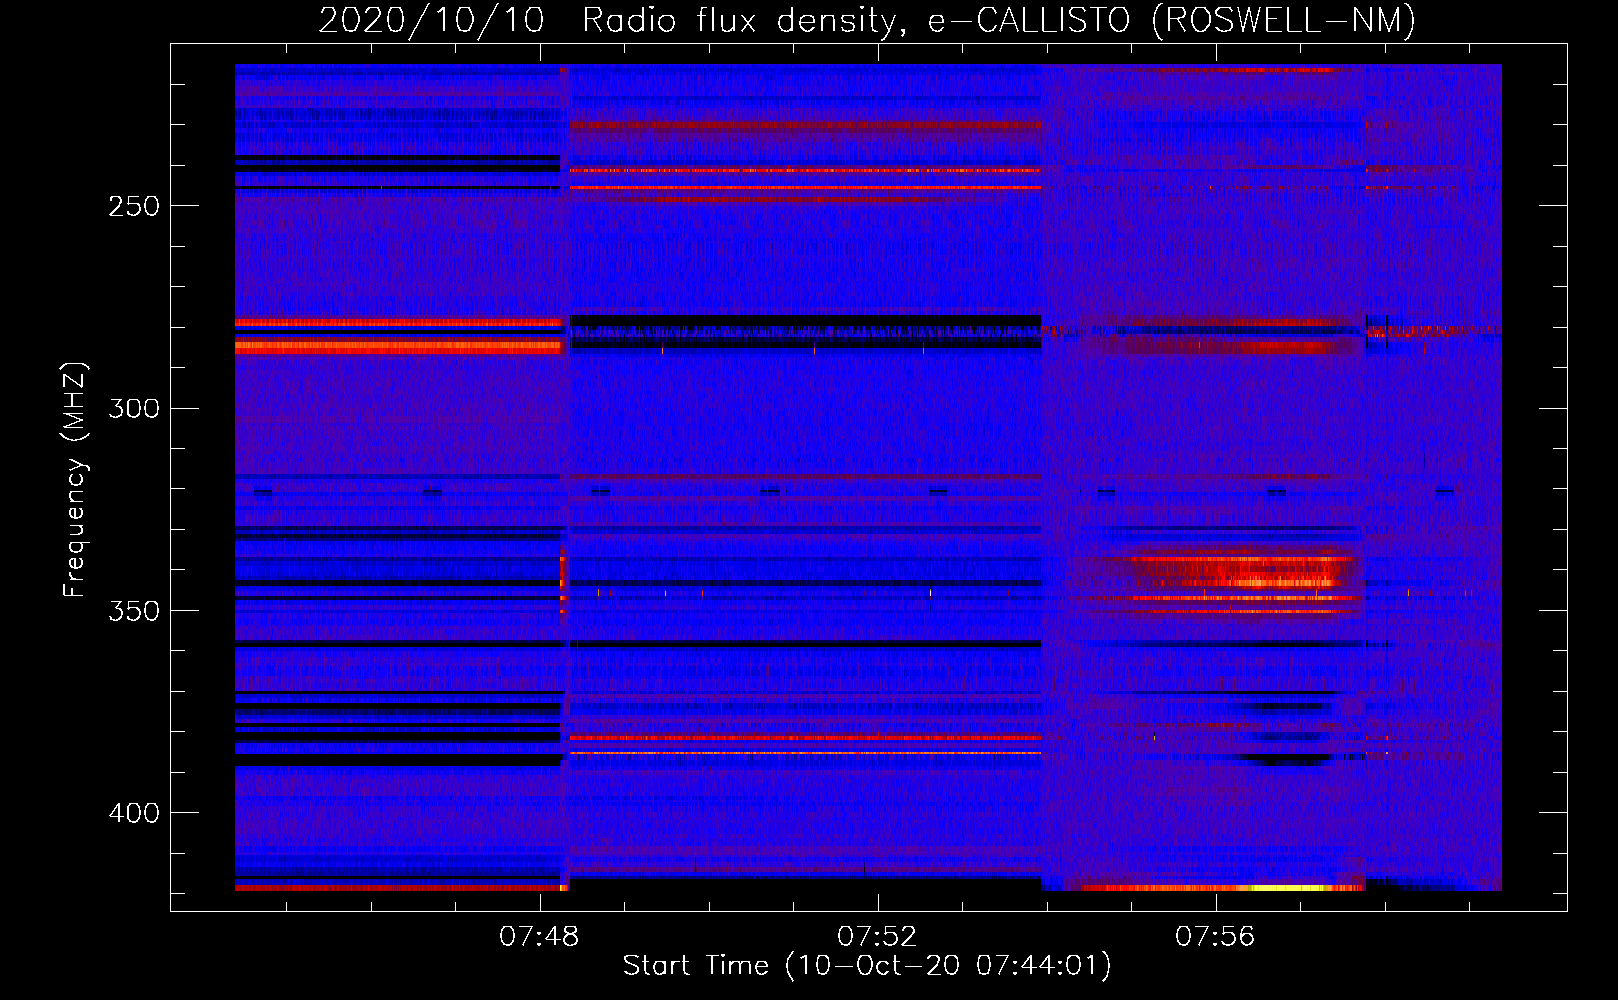
Task: Click the 'Start Time (10-Oct-20 07:44:01)' label
Action: [x=867, y=966]
